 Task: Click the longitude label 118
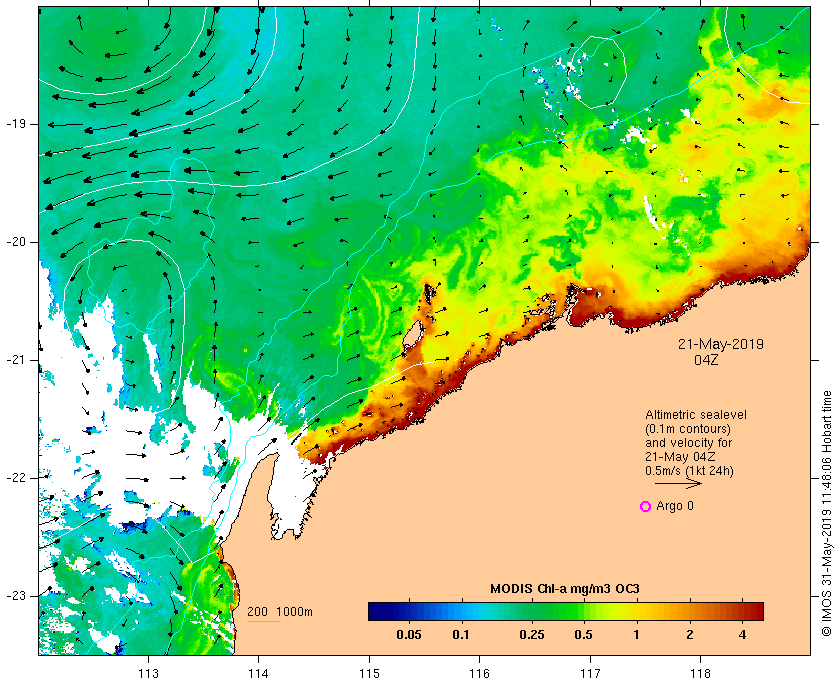tap(701, 673)
